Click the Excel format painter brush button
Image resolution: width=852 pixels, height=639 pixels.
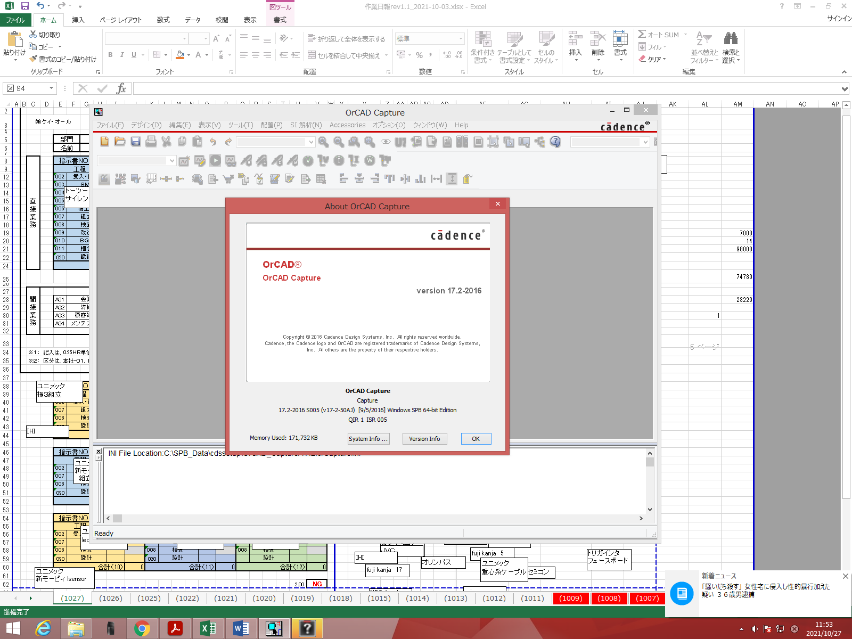[x=62, y=59]
